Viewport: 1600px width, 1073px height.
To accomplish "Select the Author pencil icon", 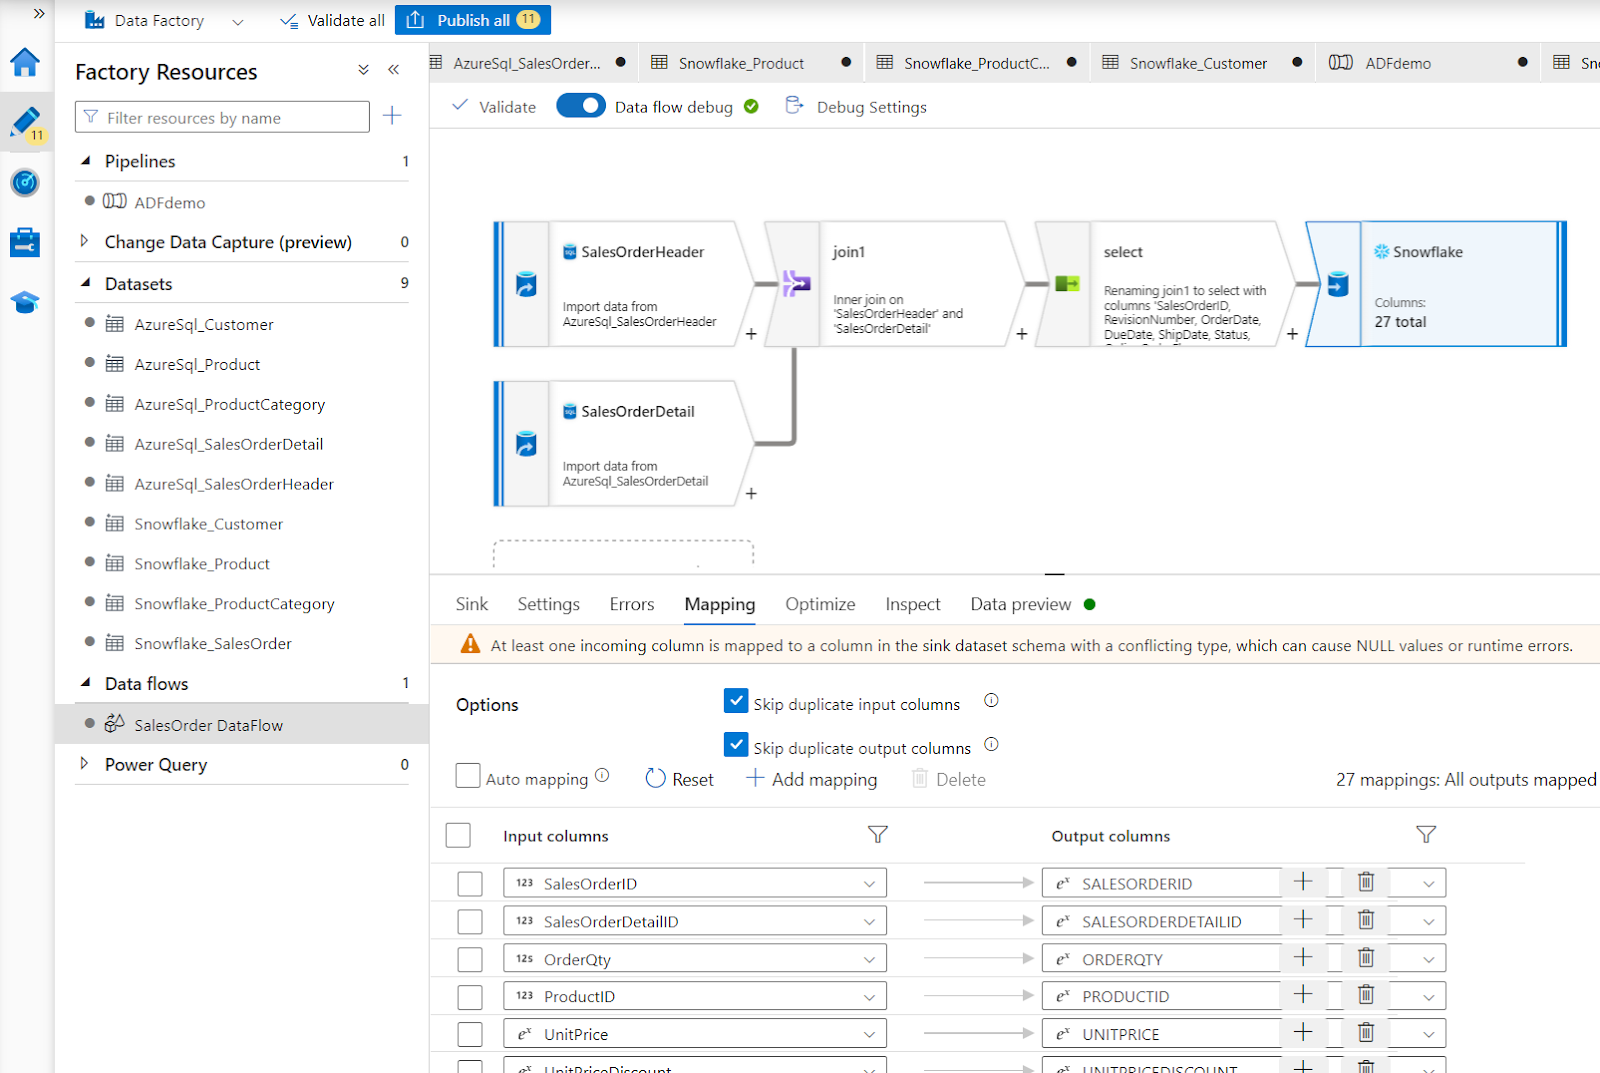I will click(26, 122).
